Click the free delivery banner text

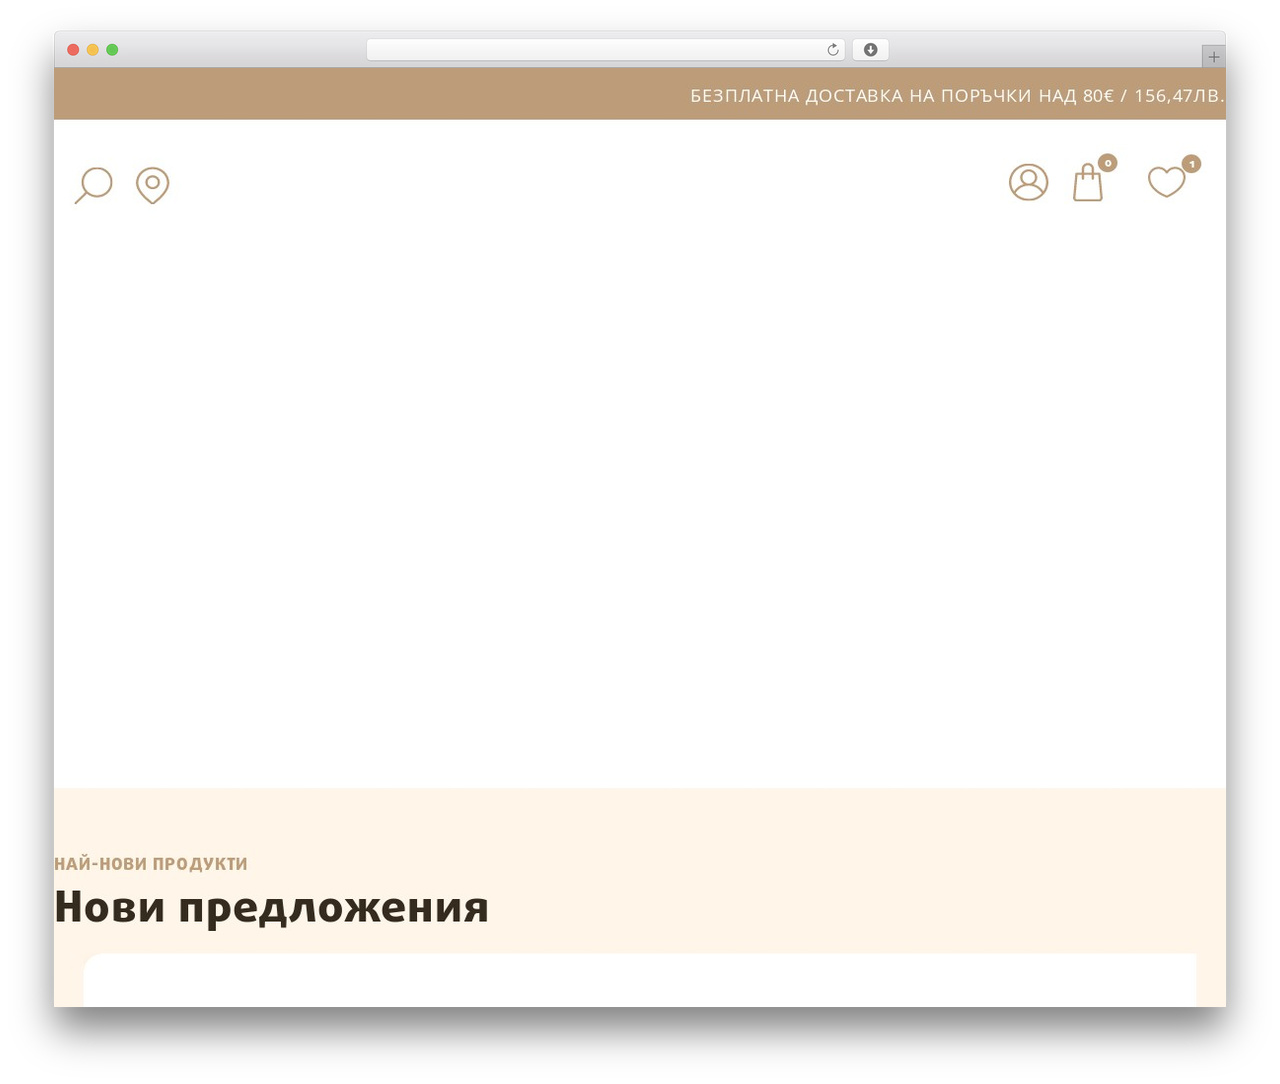[957, 96]
